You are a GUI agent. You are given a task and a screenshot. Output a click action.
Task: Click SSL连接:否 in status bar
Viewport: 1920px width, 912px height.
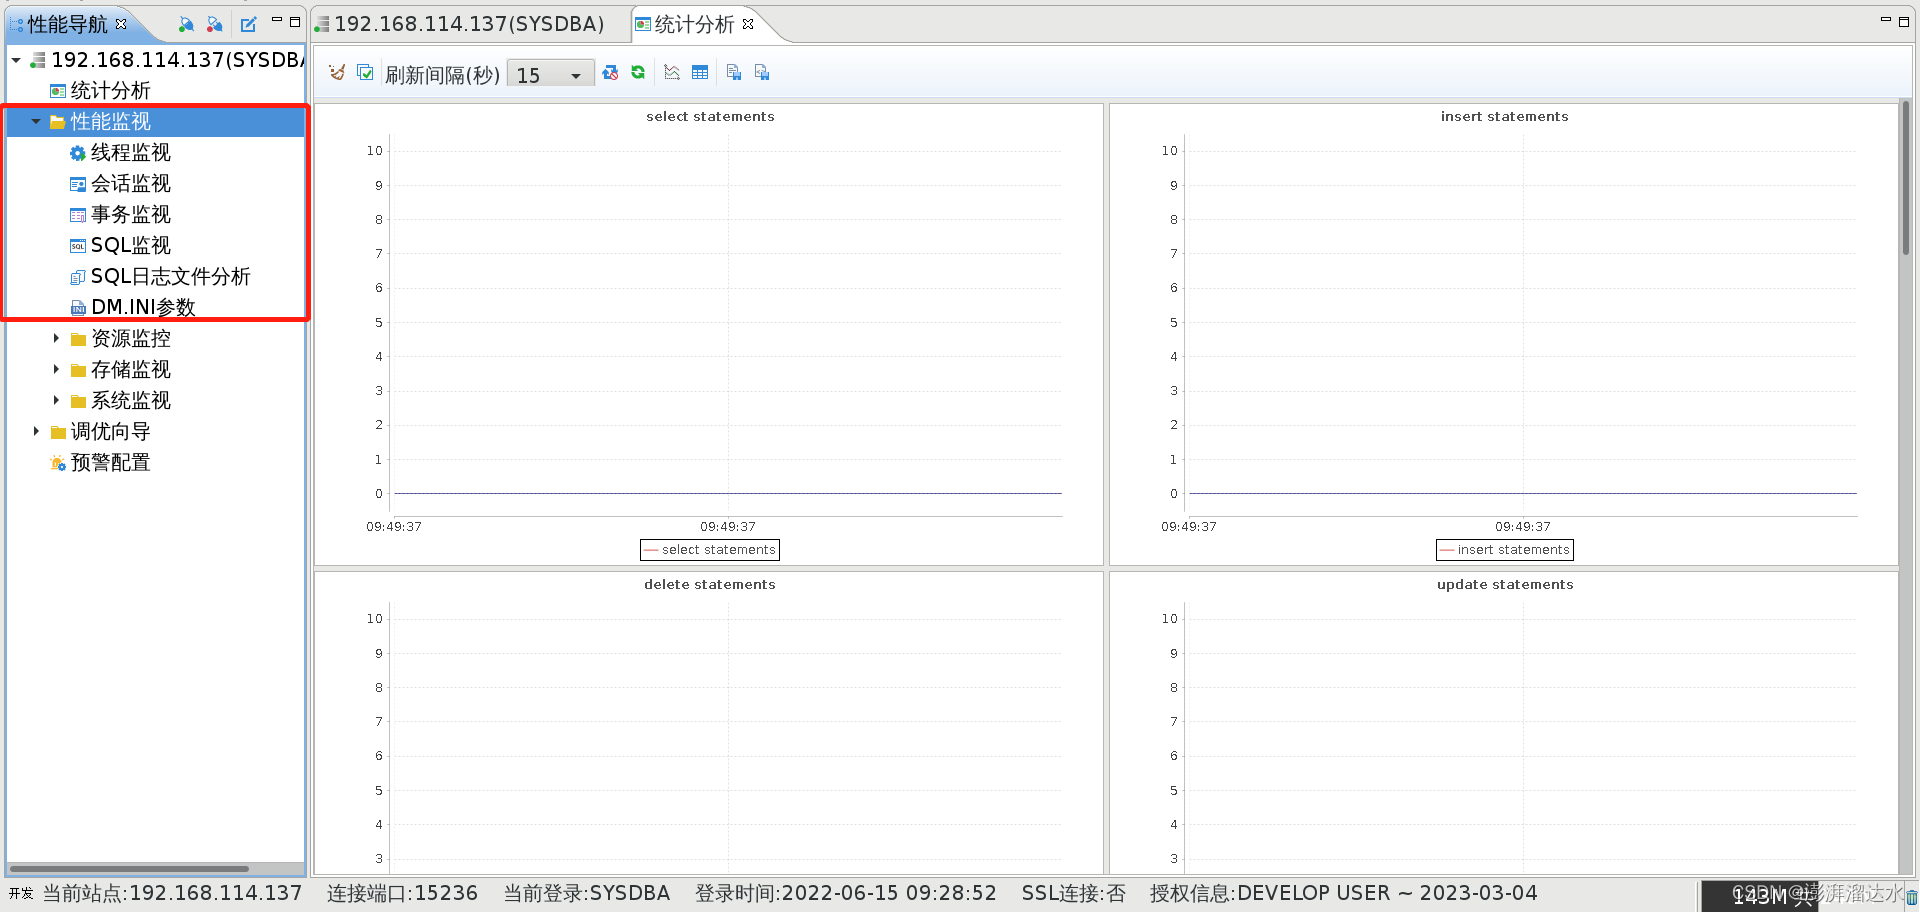click(1073, 893)
